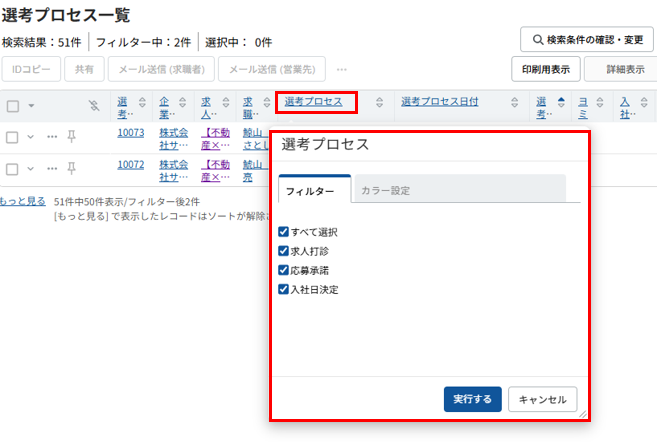Open the three-dot menu for row 10072
668x442 pixels.
point(52,168)
